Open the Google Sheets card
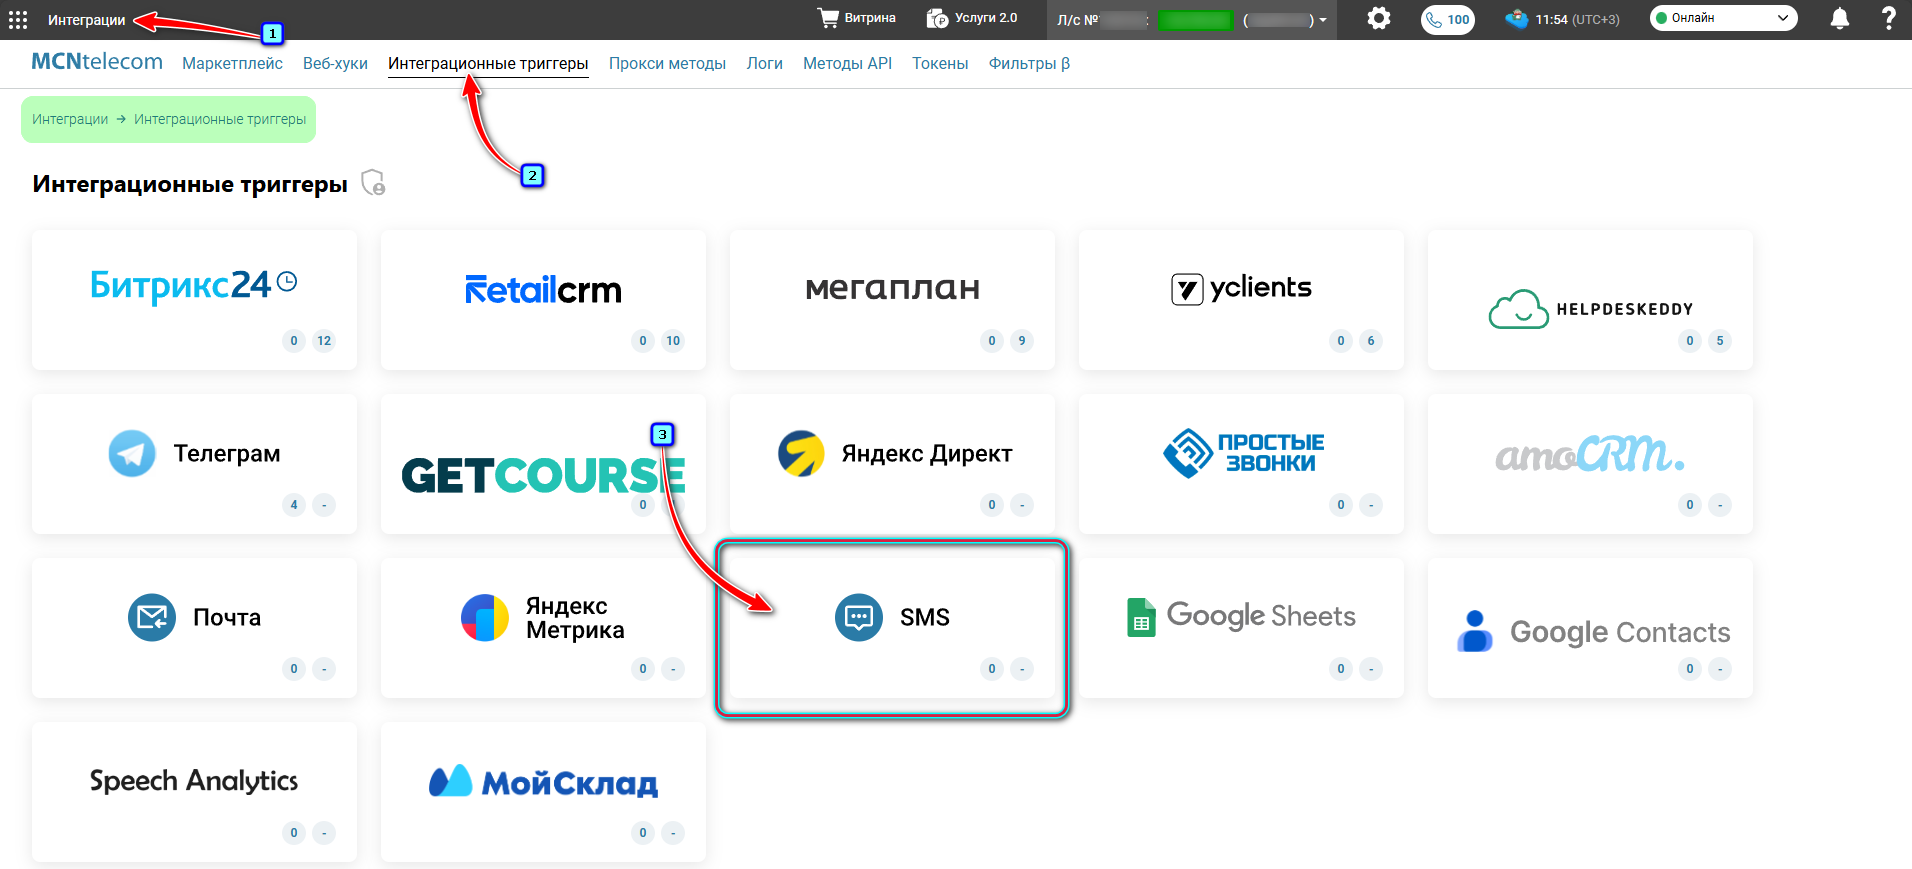Viewport: 1912px width, 869px height. coord(1241,628)
